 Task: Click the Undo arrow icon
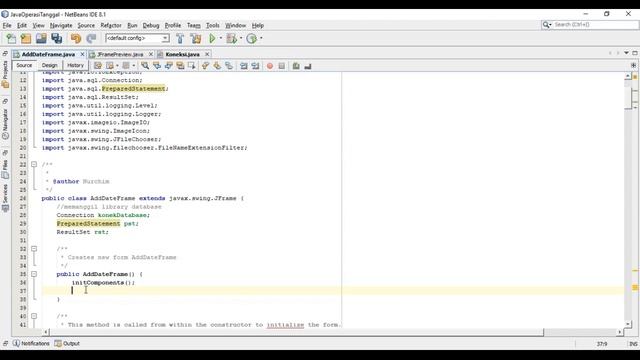76,38
